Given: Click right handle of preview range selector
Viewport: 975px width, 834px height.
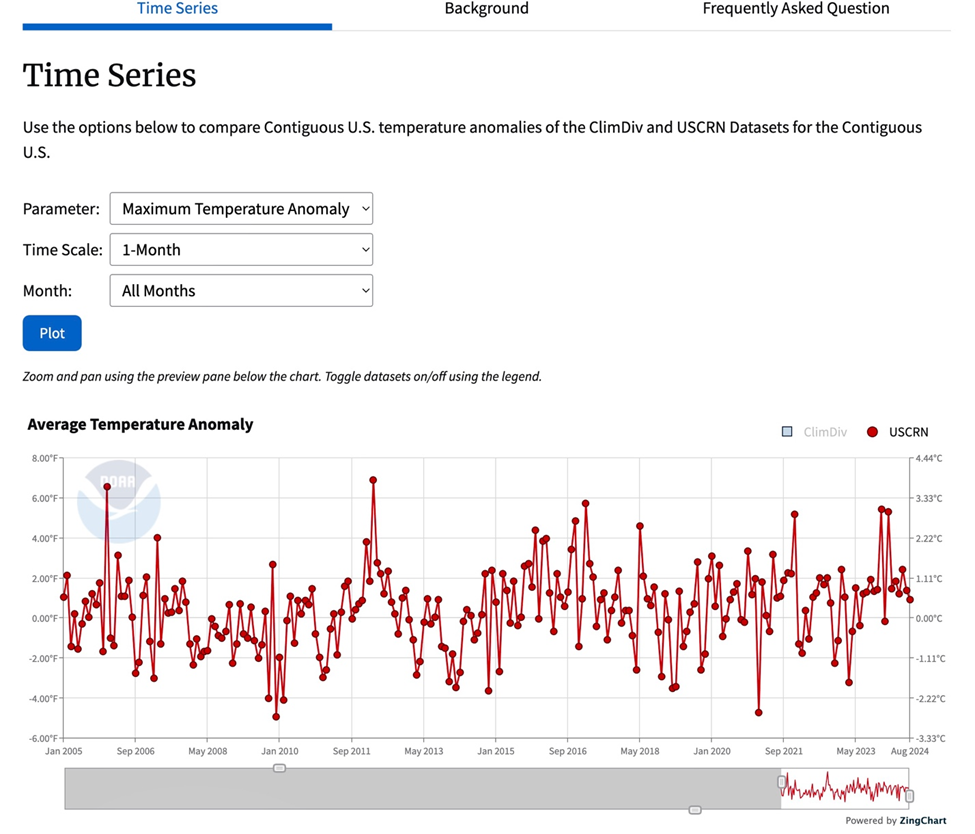Looking at the screenshot, I should pyautogui.click(x=909, y=795).
